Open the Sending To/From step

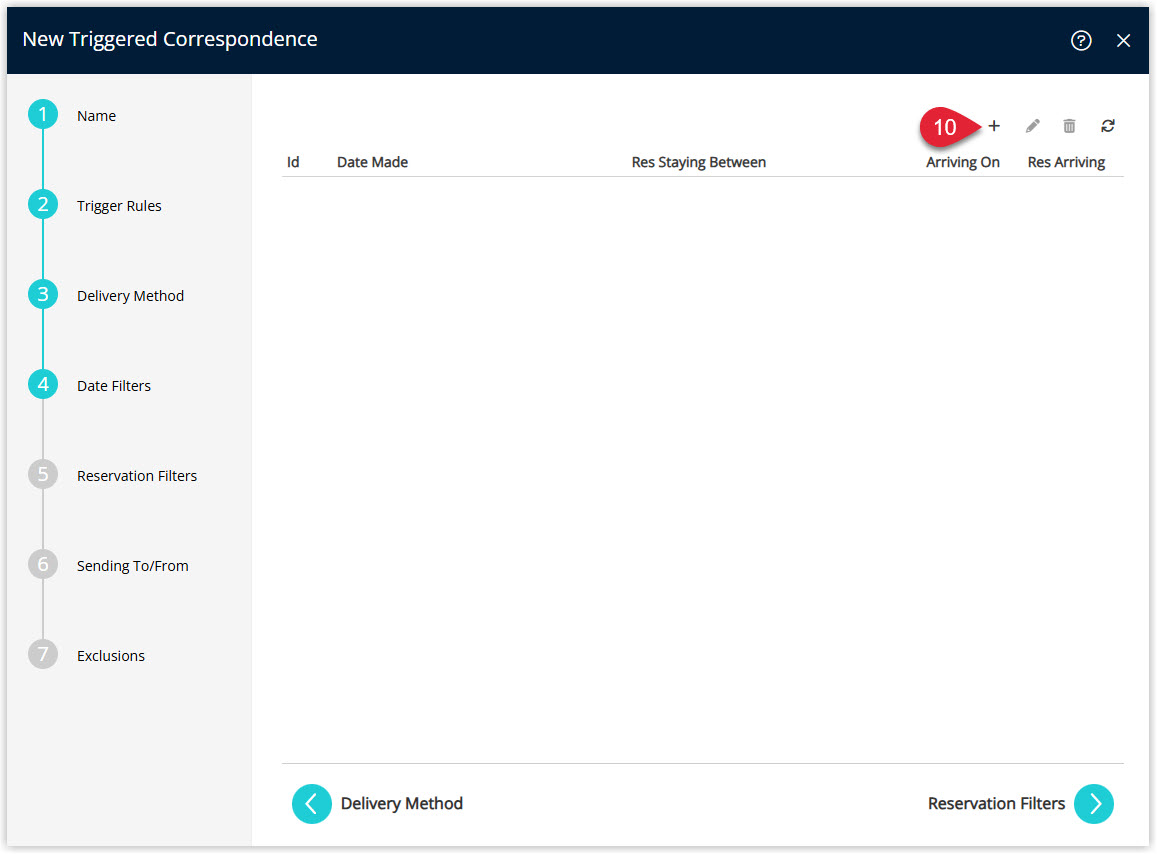(133, 566)
